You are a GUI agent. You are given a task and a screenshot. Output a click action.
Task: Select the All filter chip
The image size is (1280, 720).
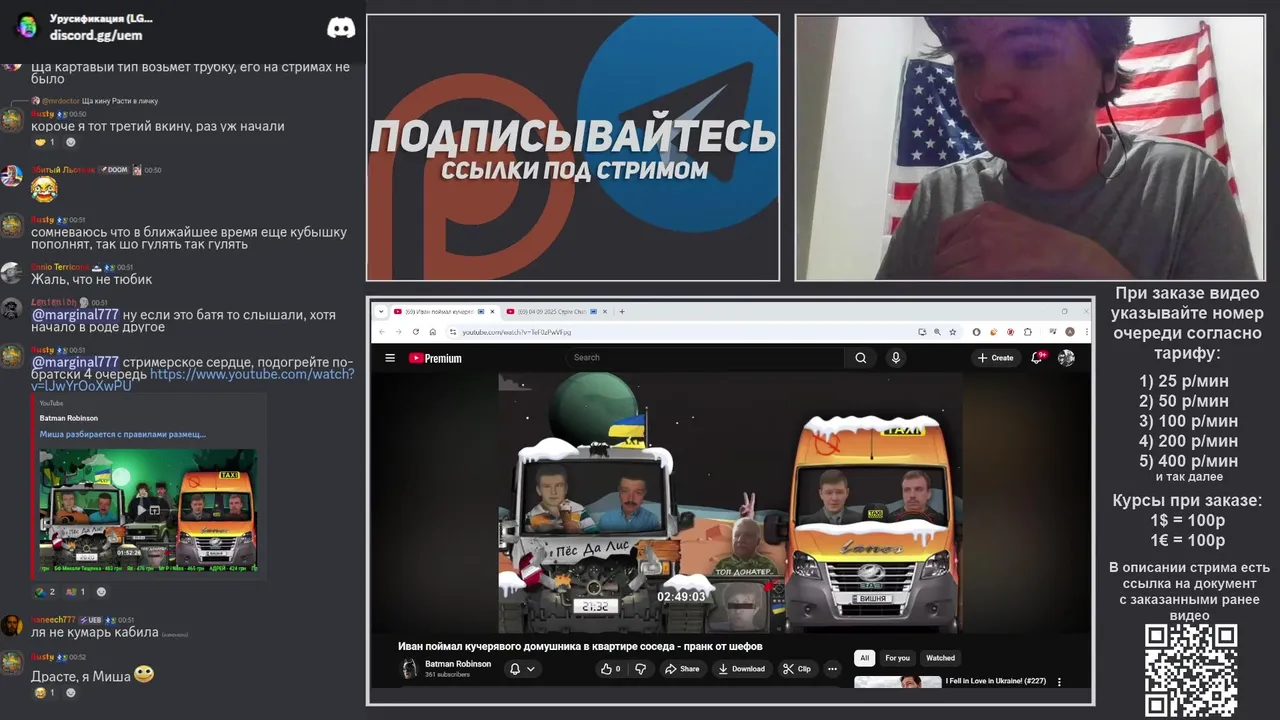[864, 658]
